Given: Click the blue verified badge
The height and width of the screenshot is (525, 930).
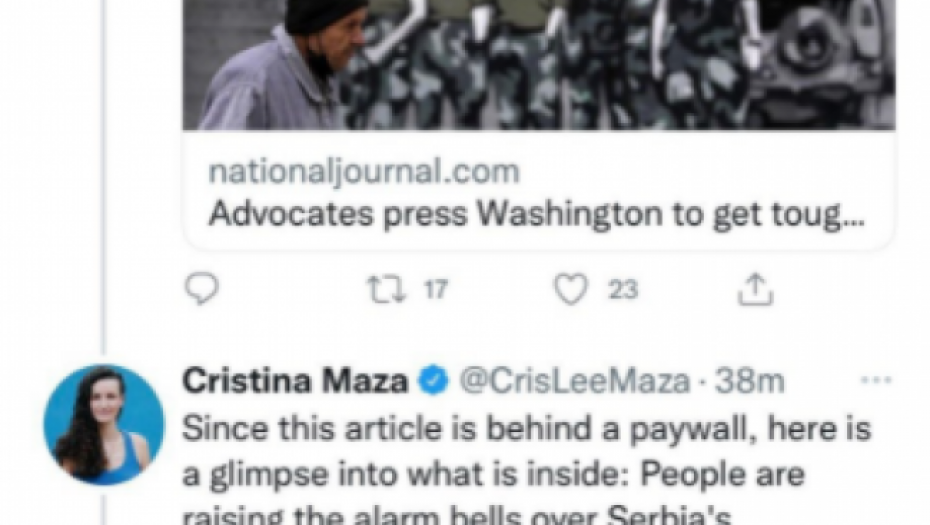Looking at the screenshot, I should coord(434,381).
